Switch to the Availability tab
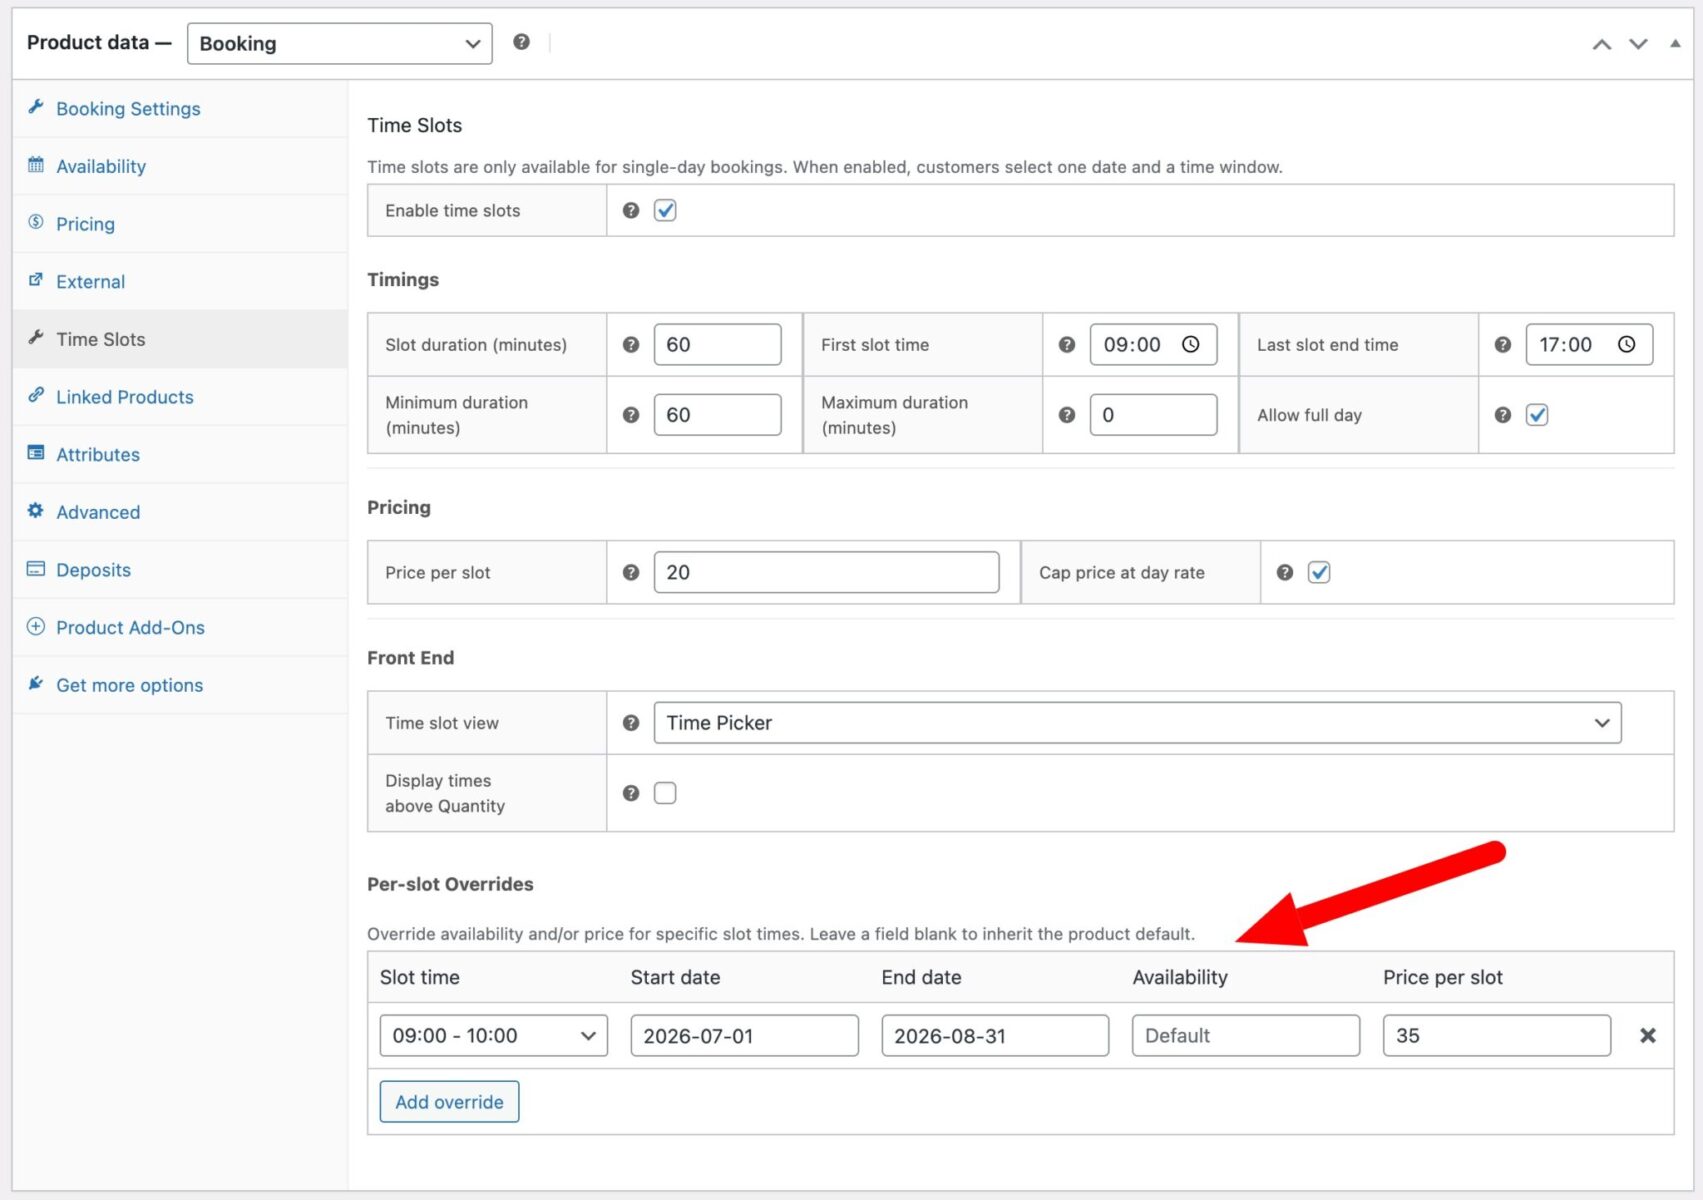The image size is (1703, 1200). click(101, 167)
